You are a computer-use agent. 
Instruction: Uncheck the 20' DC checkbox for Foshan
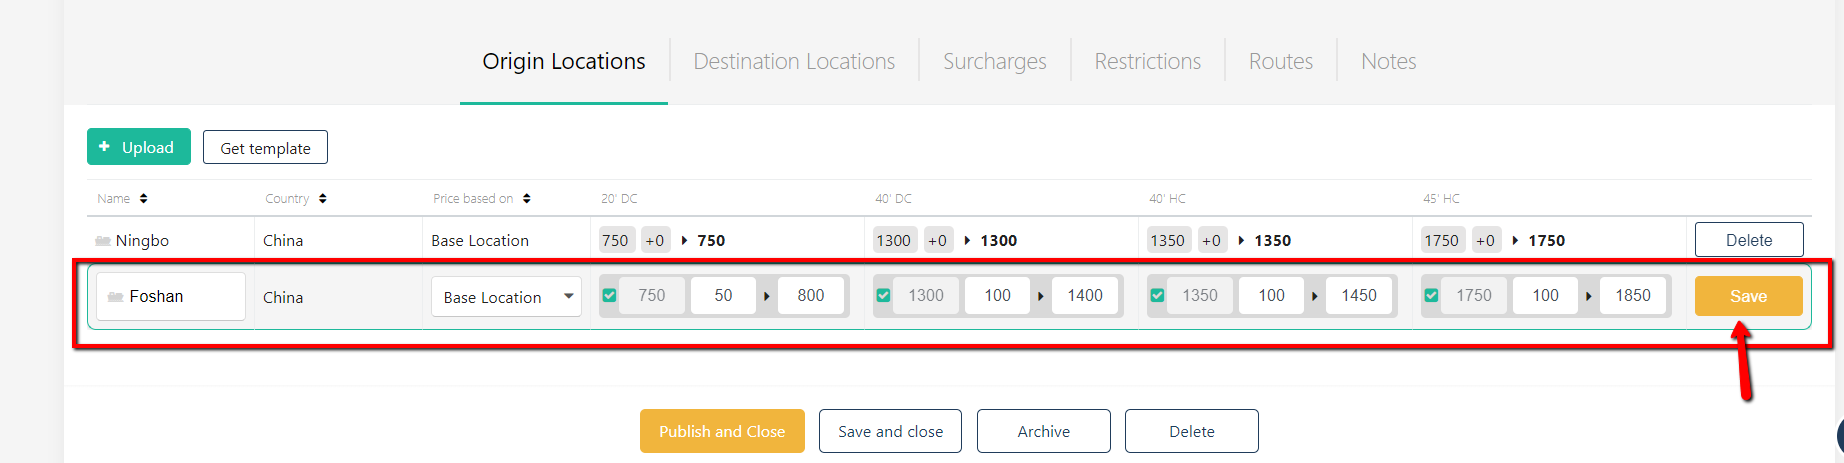(609, 295)
